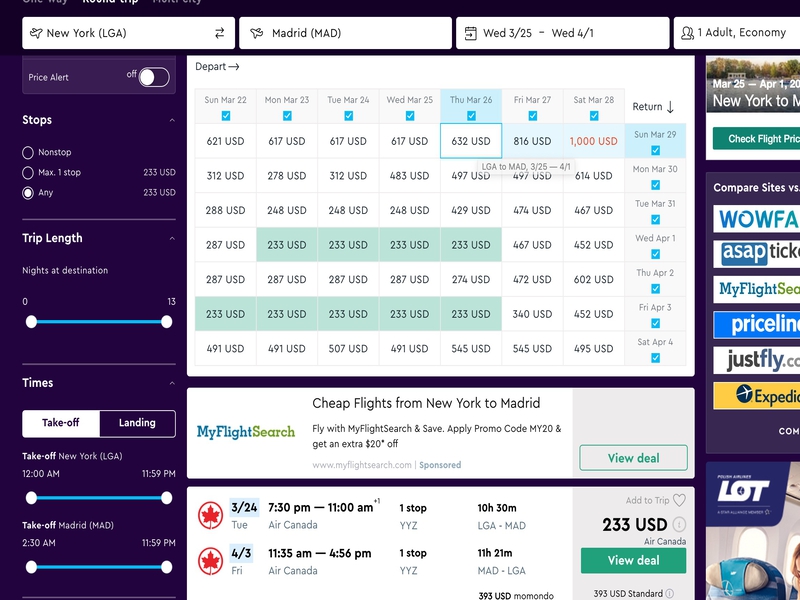Uncheck the Thu Mar 26 departure checkbox
Screen dimensions: 800x600
pyautogui.click(x=471, y=116)
